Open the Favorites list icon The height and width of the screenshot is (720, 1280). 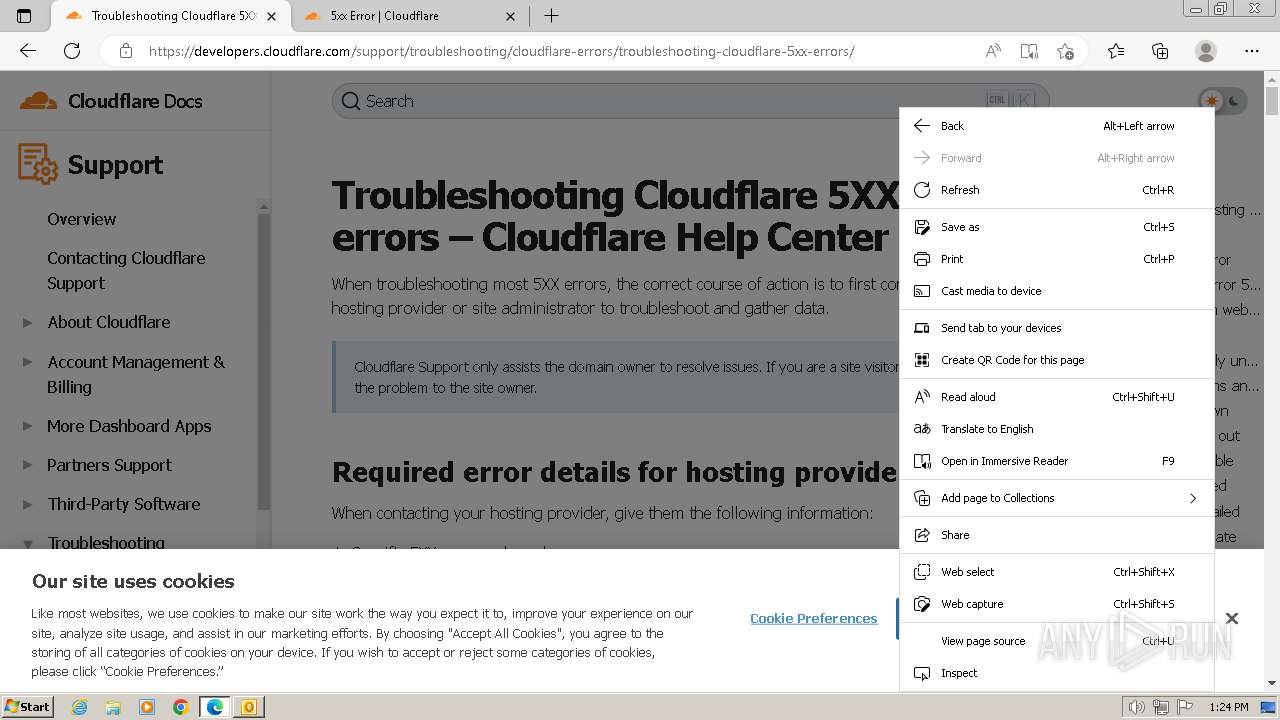1116,51
